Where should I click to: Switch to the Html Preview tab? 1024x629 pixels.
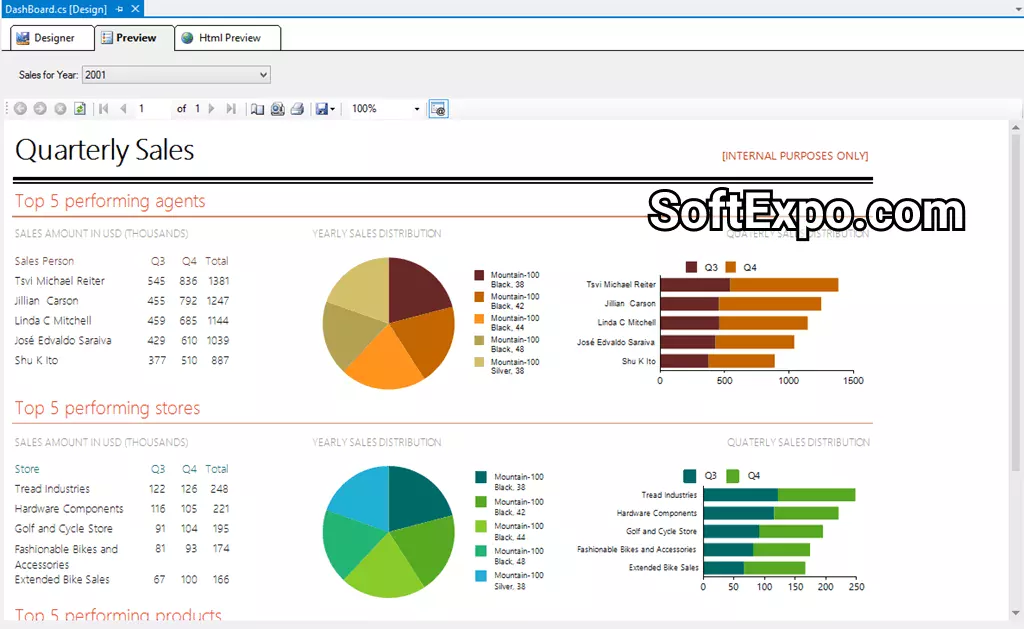[x=228, y=38]
